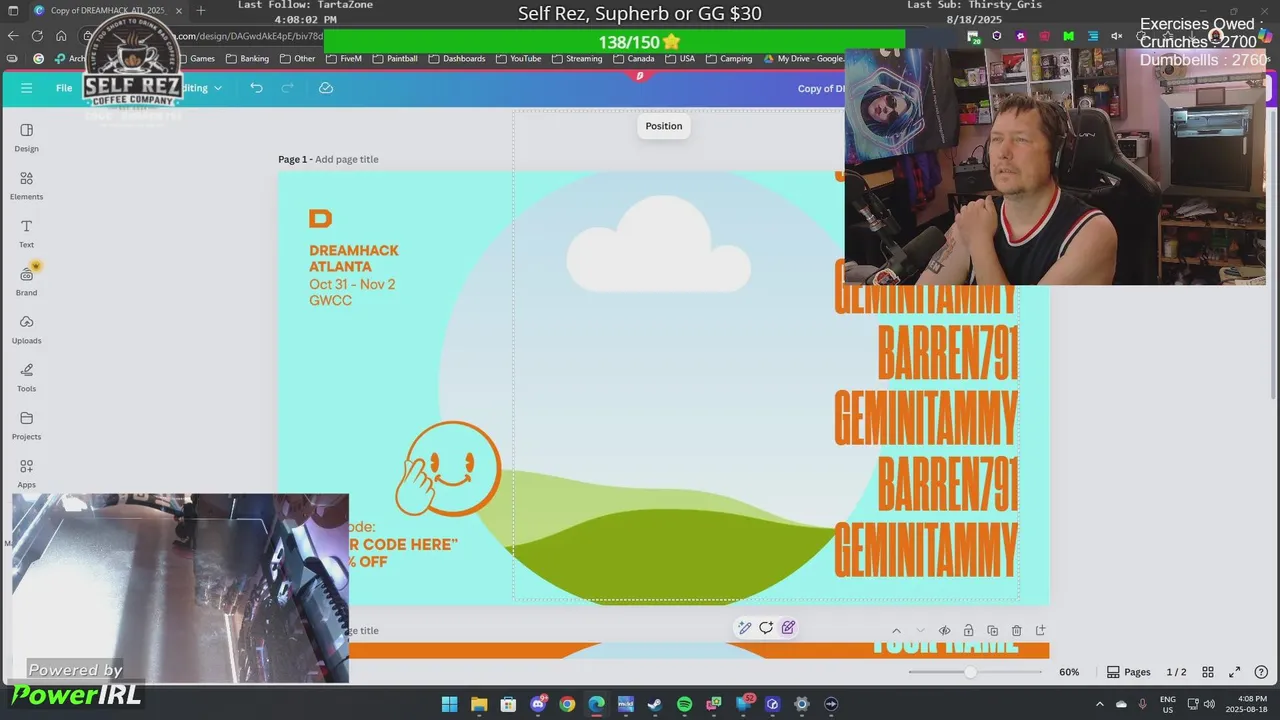
Task: Open the My Drive Google bookmark
Action: click(804, 59)
